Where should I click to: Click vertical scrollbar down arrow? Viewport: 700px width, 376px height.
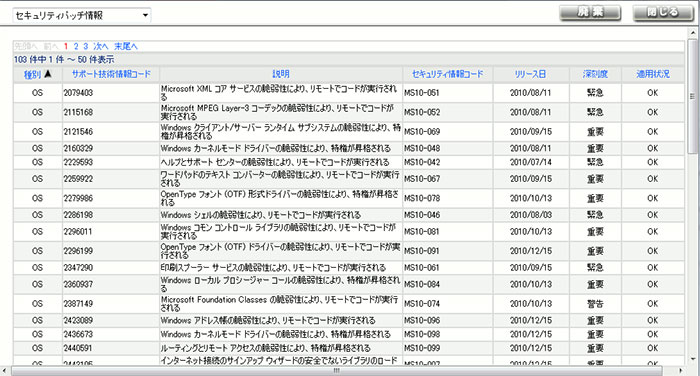[x=692, y=359]
